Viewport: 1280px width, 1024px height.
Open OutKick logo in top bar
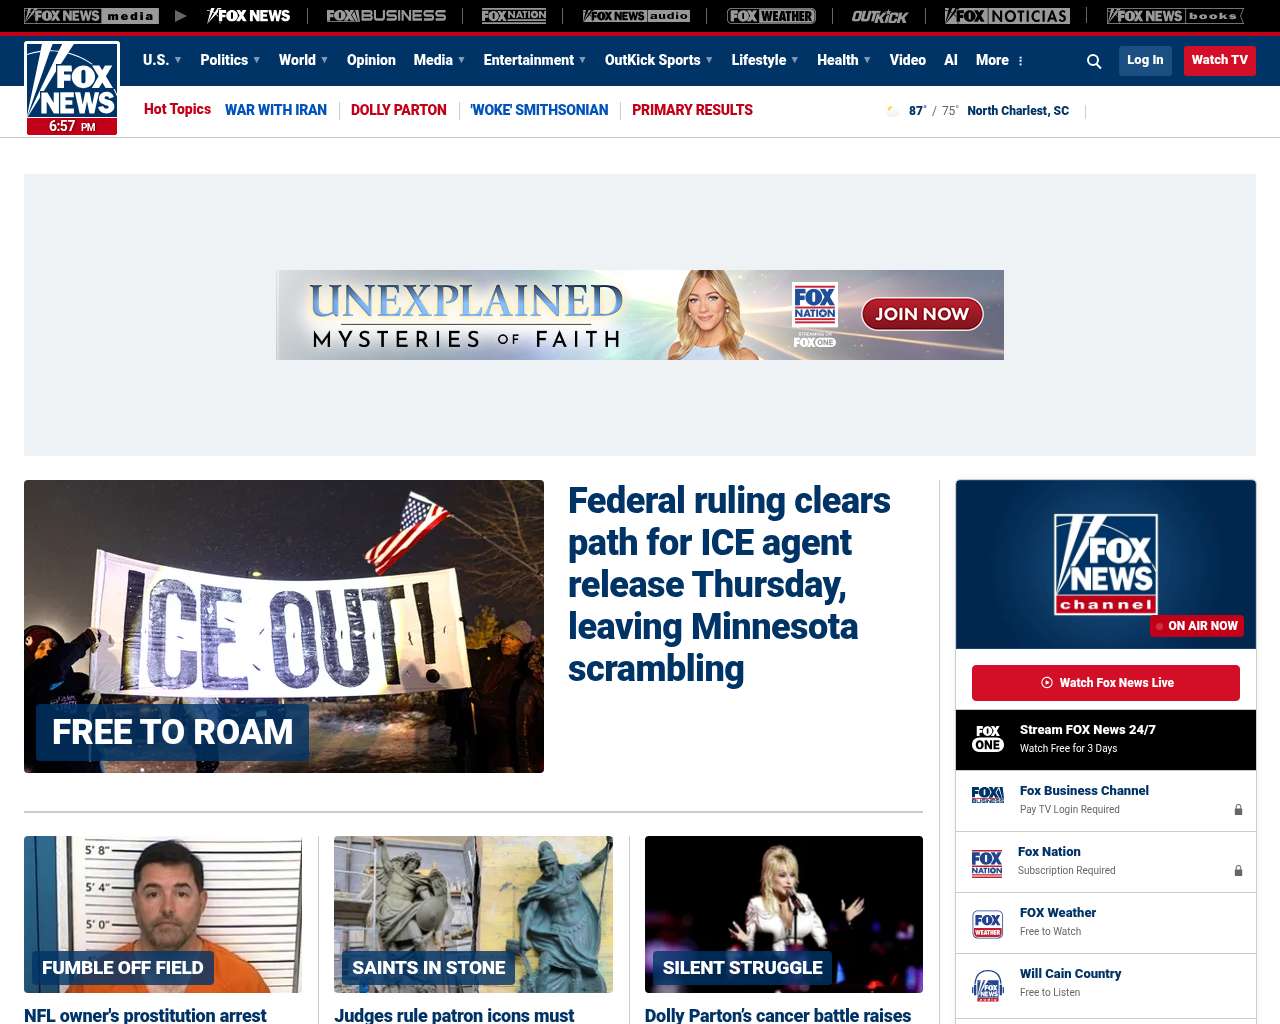click(x=880, y=16)
